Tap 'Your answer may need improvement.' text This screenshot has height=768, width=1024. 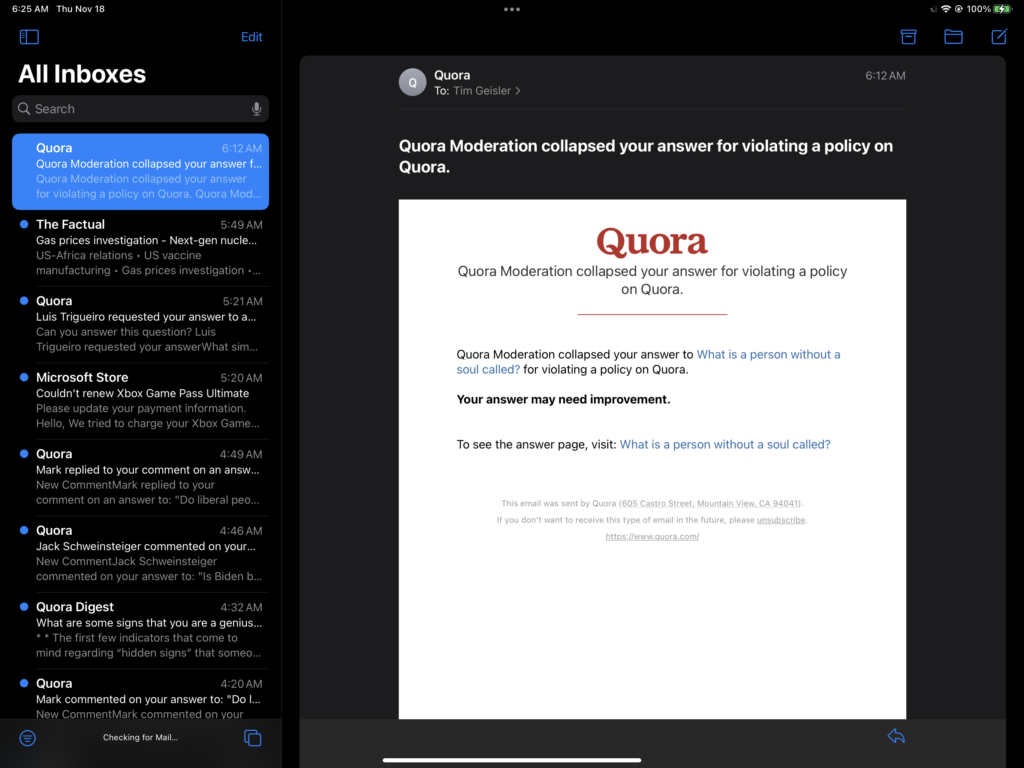(563, 400)
